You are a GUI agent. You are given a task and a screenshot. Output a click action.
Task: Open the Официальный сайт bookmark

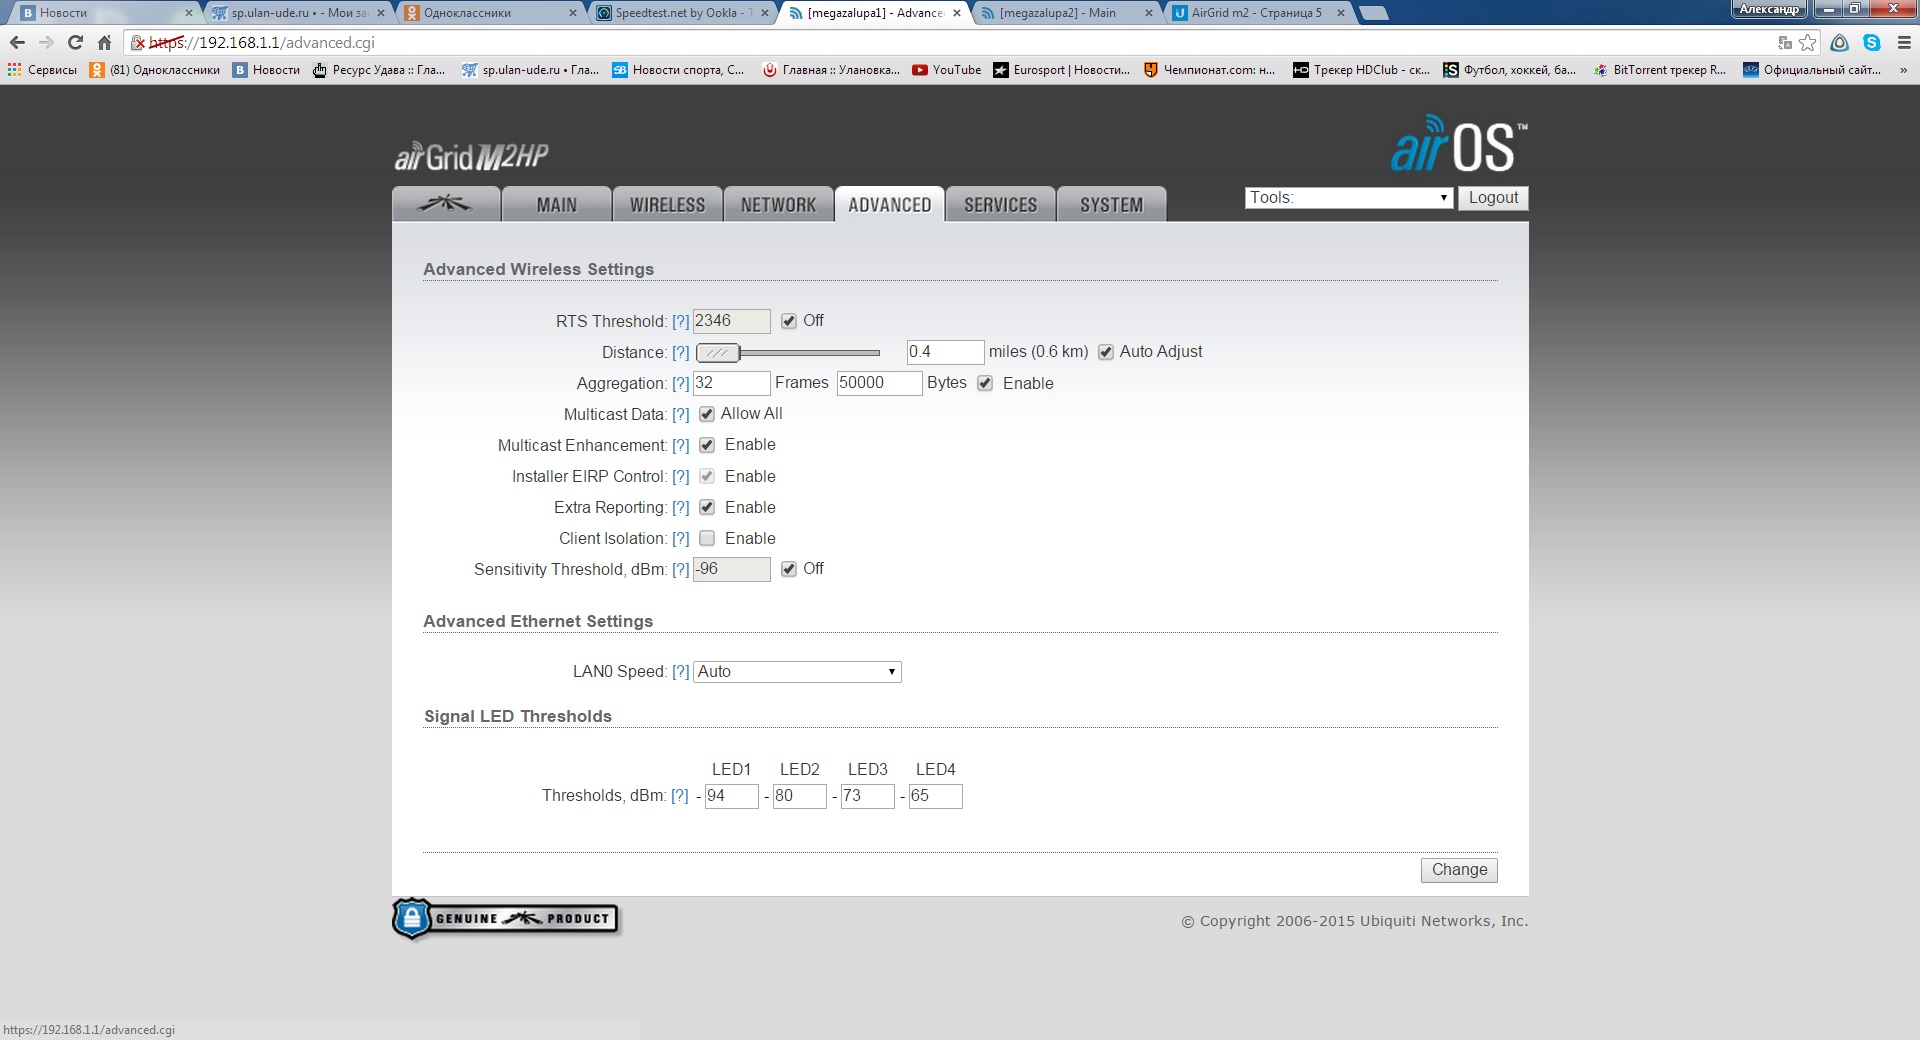[x=1811, y=70]
